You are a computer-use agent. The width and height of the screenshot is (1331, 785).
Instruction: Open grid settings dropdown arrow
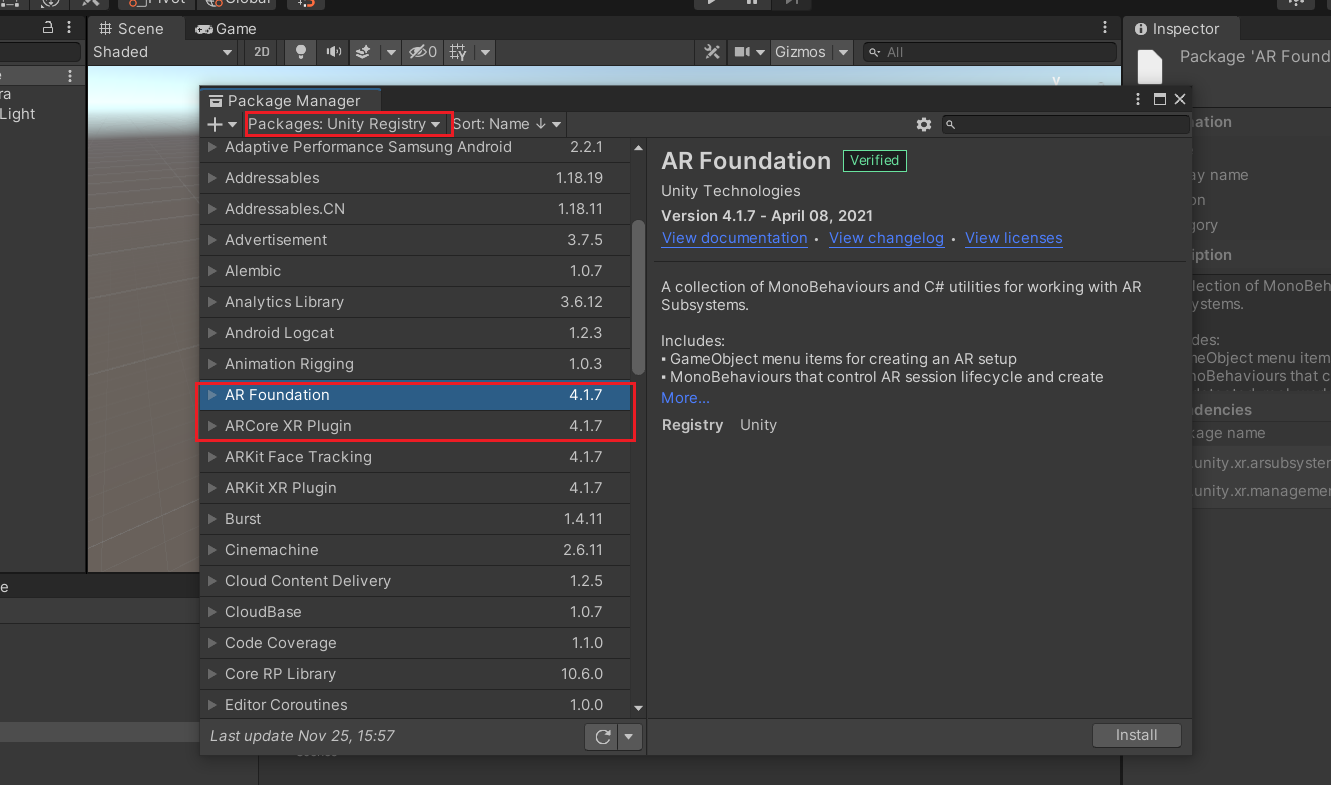[485, 52]
